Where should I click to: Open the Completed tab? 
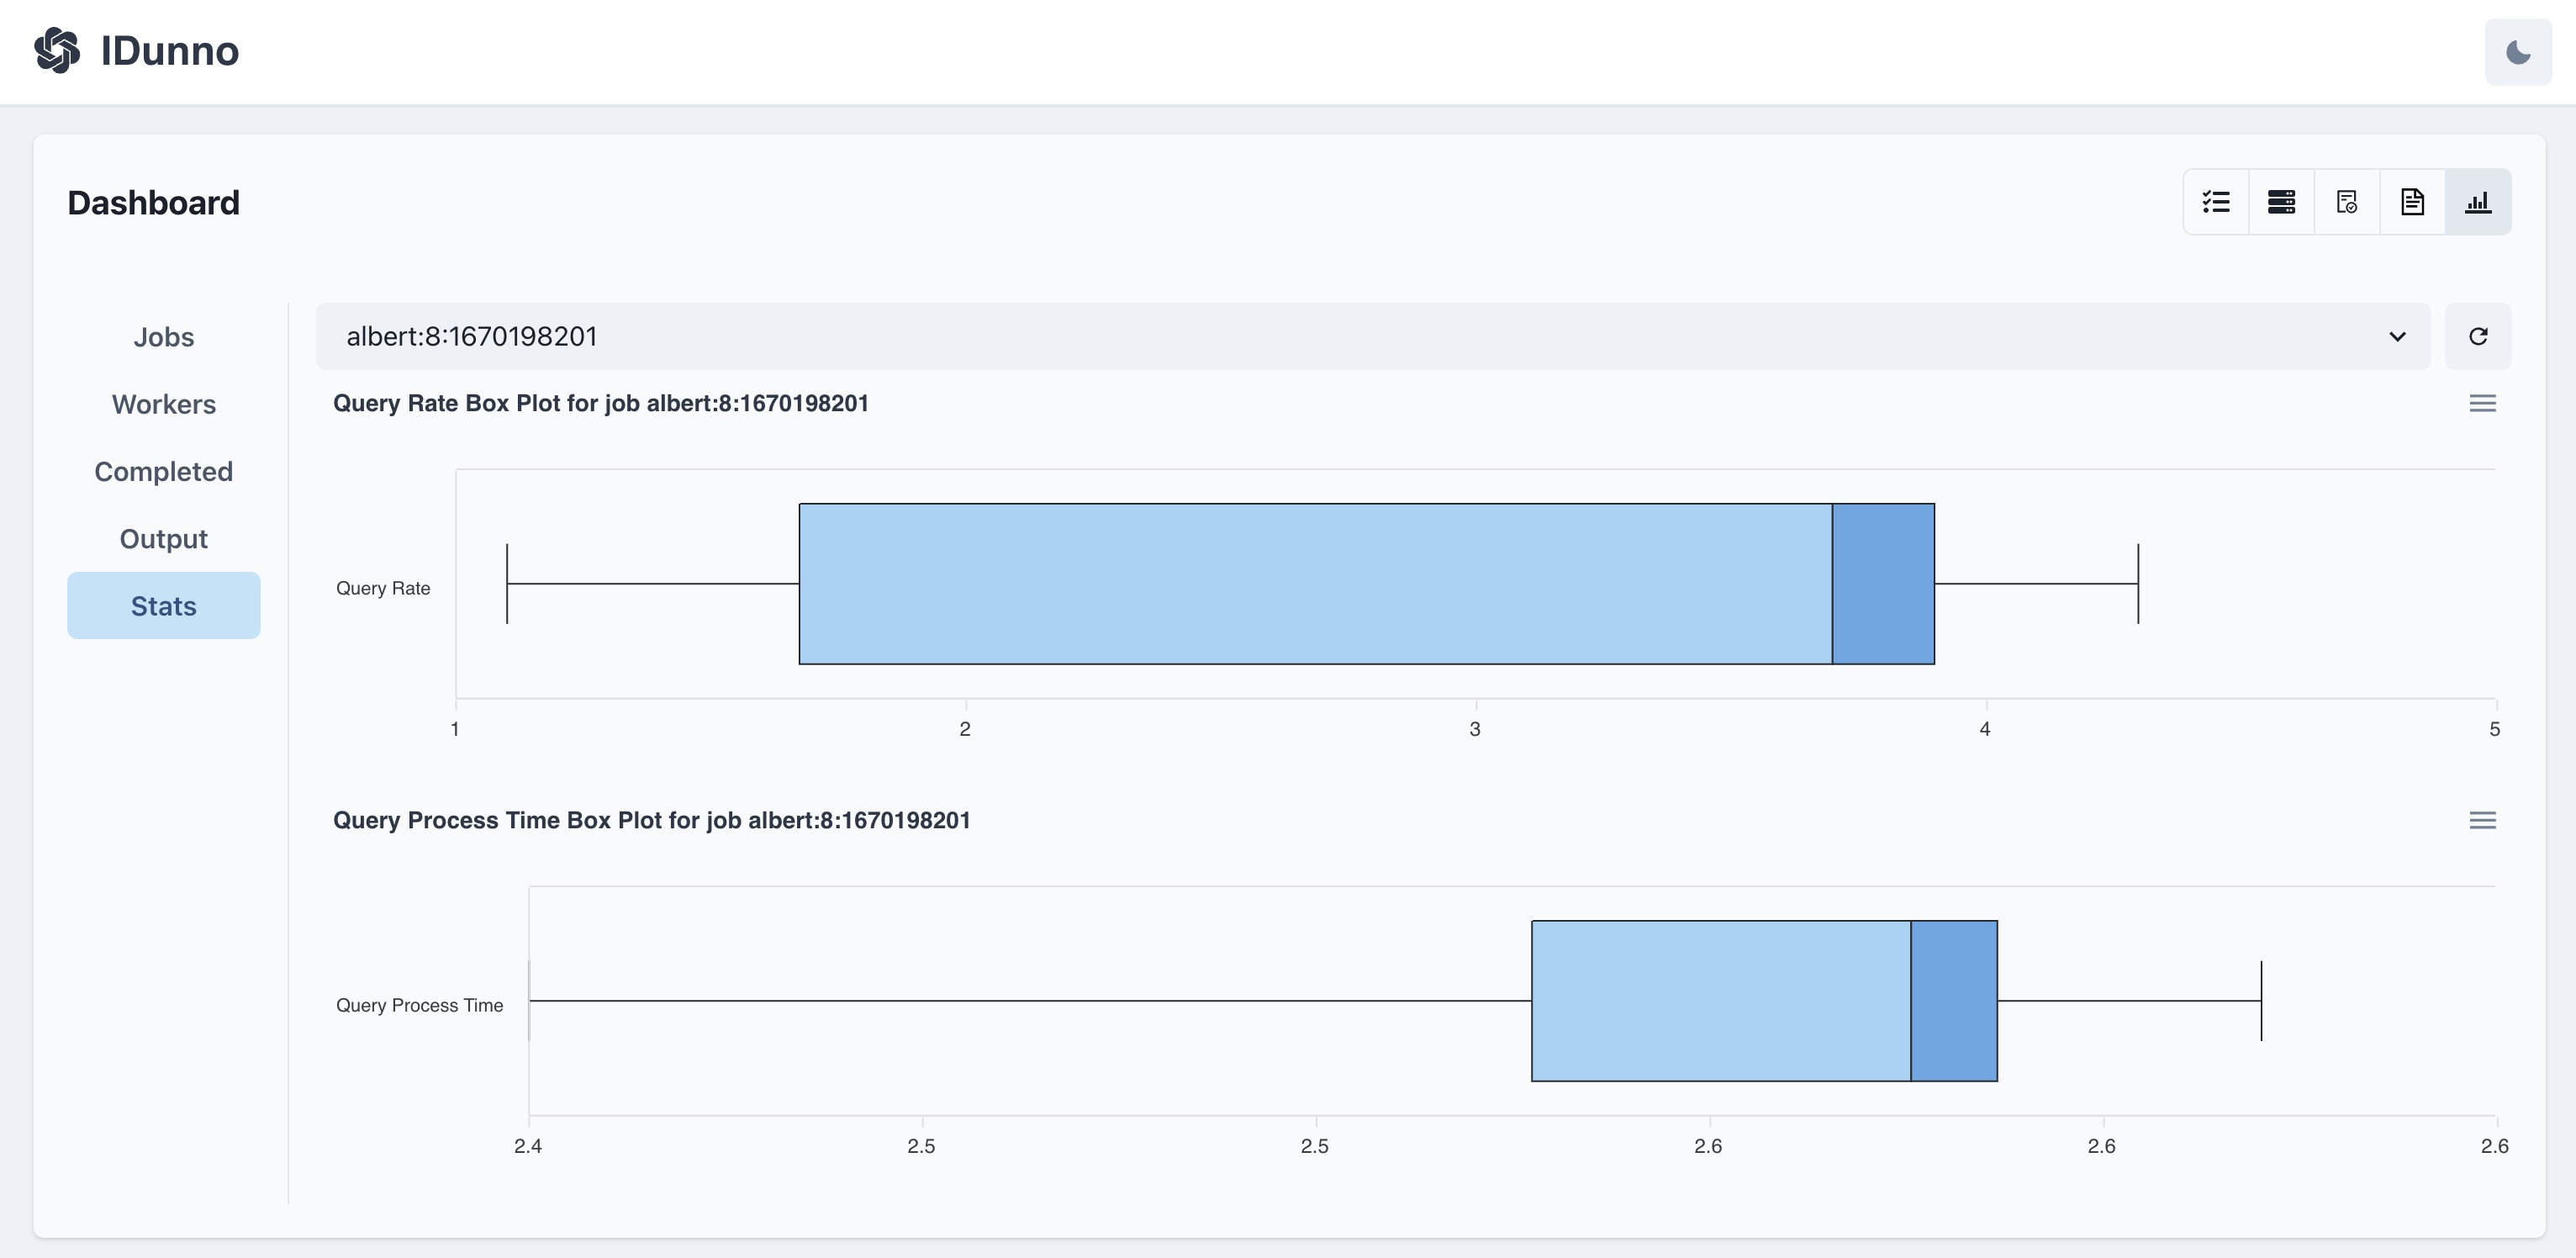tap(163, 471)
